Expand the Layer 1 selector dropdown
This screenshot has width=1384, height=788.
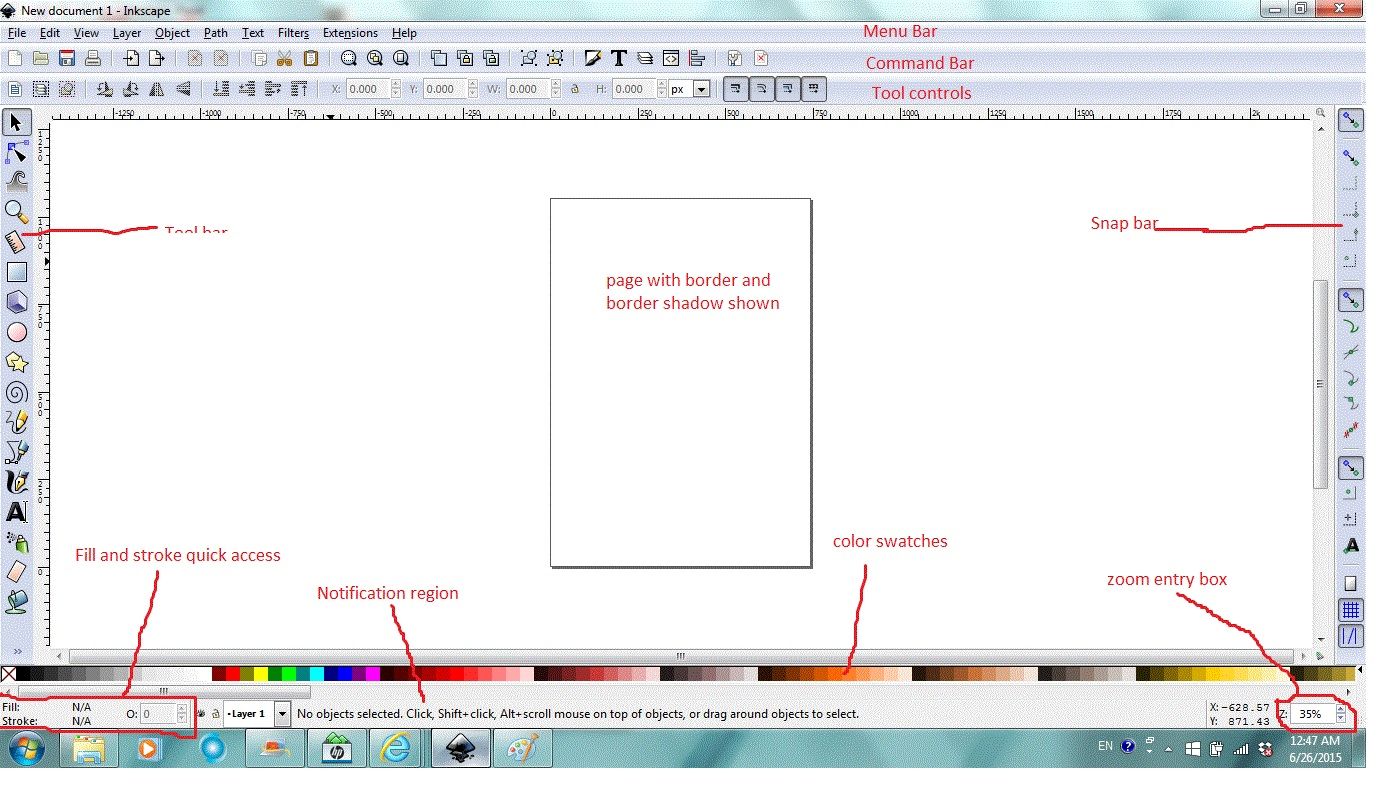tap(281, 713)
